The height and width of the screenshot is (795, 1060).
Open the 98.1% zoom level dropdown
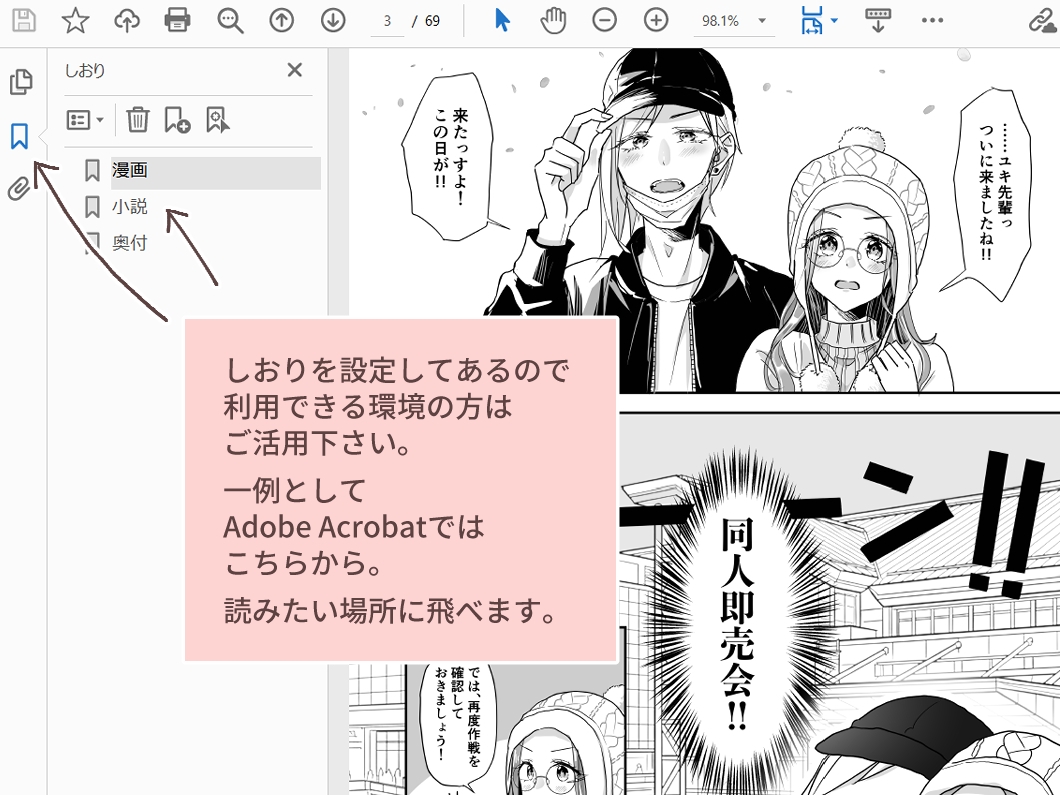733,21
